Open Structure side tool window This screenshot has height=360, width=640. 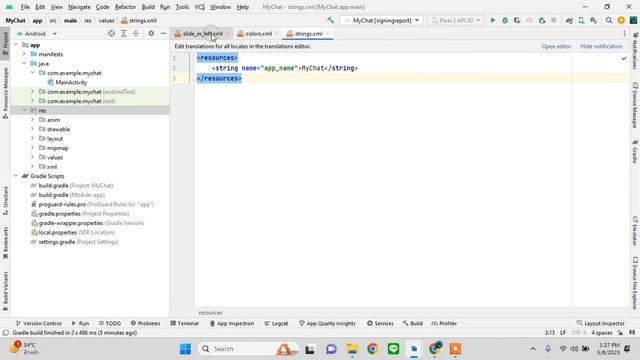click(5, 200)
